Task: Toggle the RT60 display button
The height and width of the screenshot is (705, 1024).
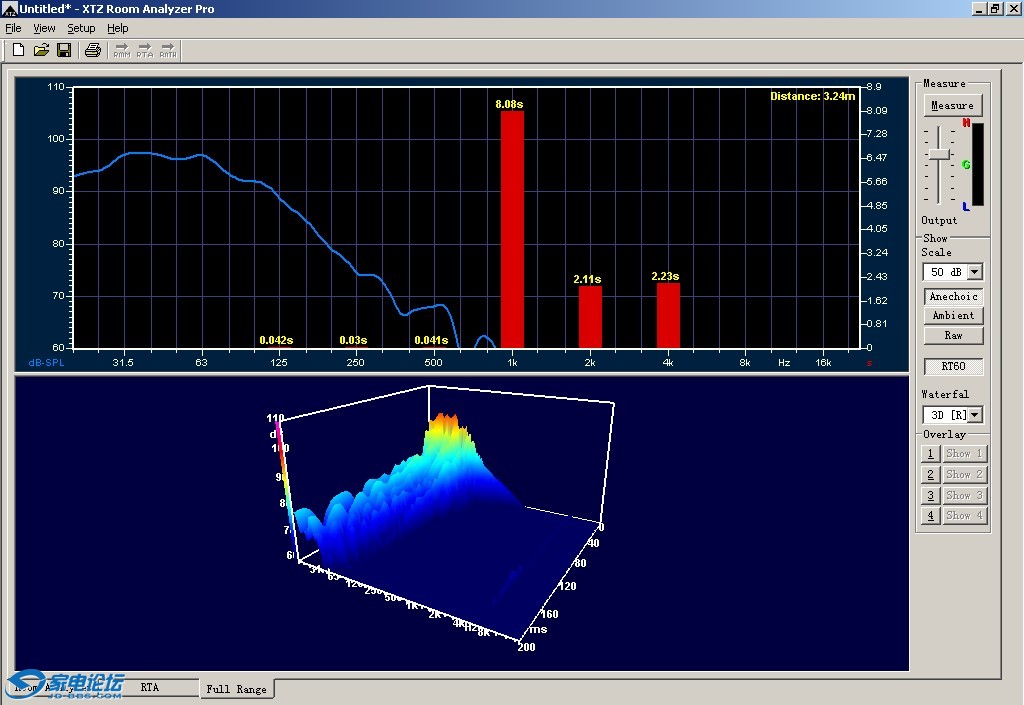Action: click(x=953, y=366)
